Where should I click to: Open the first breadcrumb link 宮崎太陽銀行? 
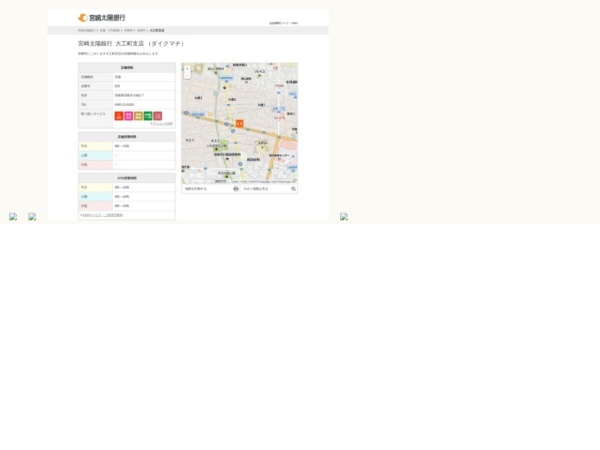coord(86,30)
